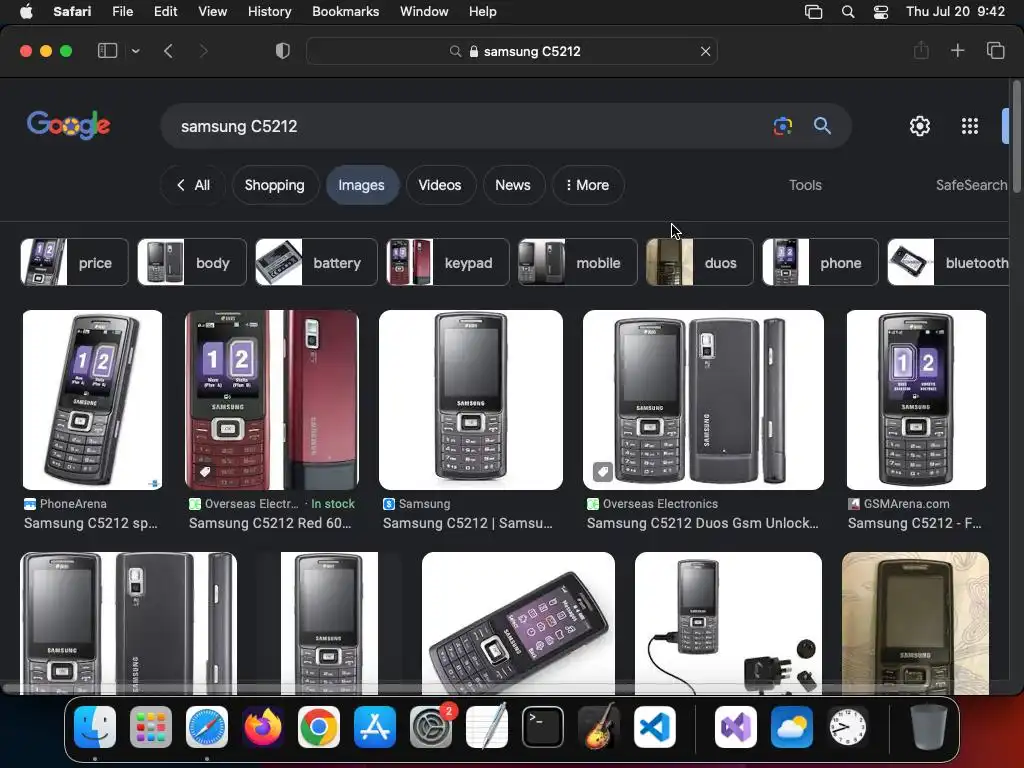Screen dimensions: 1024x768
Task: Click the Google logo
Action: click(x=69, y=125)
